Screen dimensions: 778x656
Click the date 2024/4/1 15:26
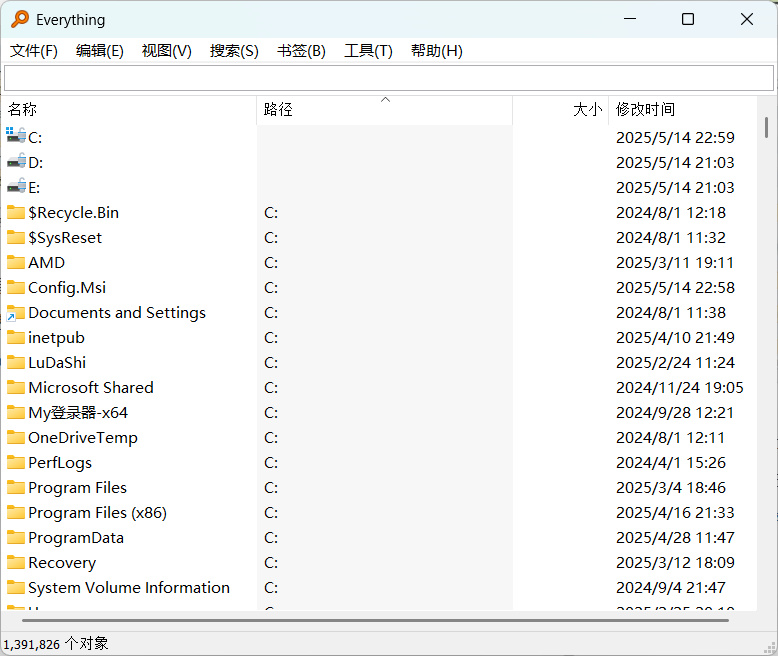click(671, 462)
